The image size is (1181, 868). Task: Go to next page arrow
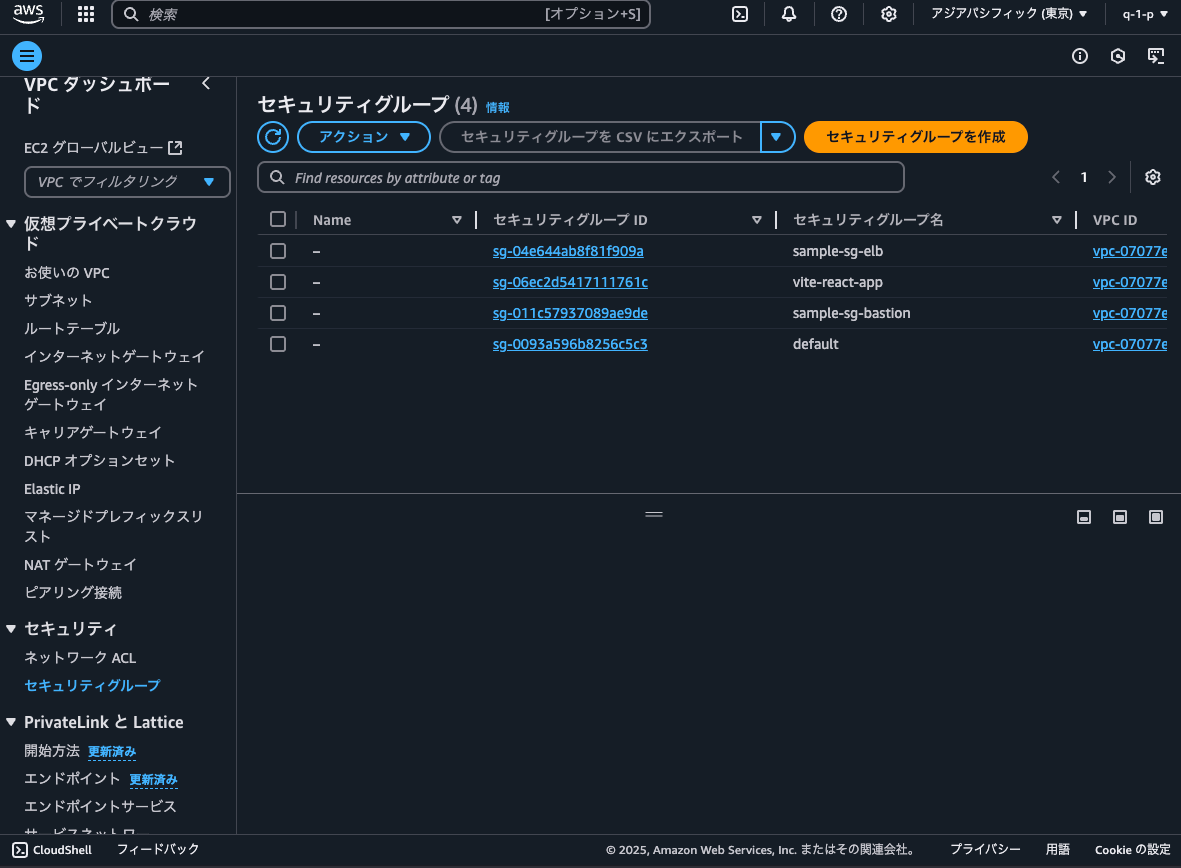click(x=1112, y=177)
